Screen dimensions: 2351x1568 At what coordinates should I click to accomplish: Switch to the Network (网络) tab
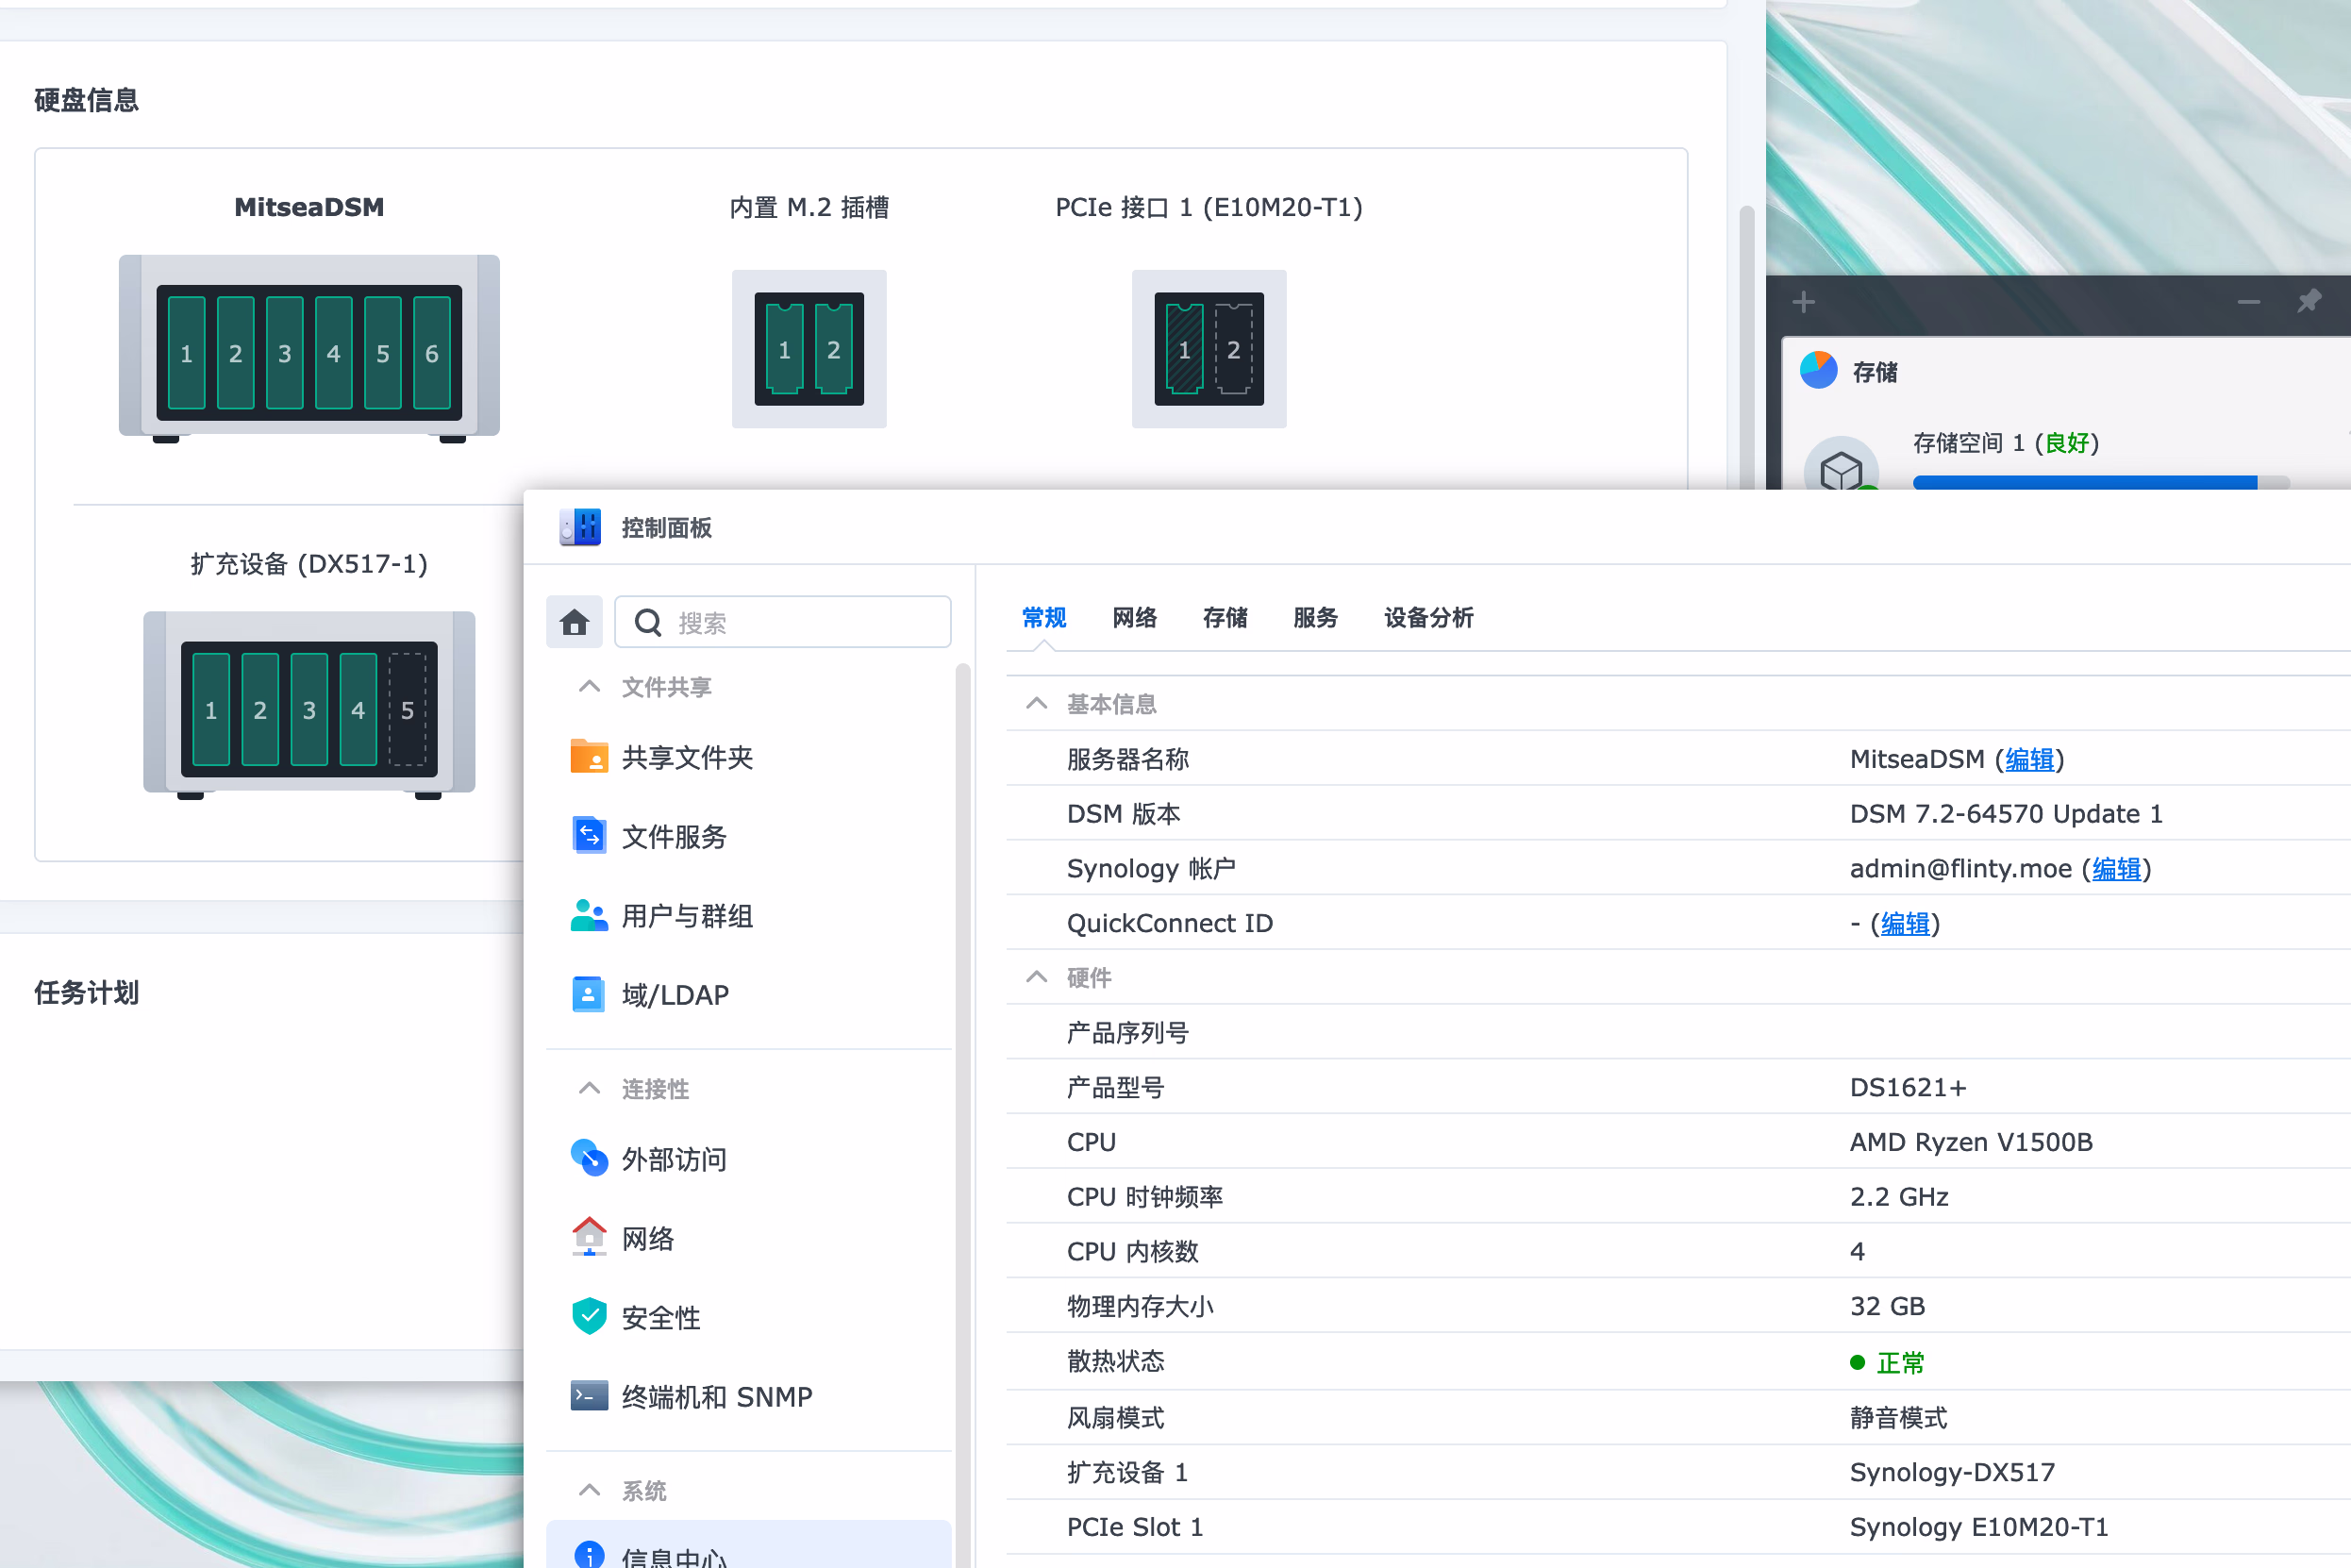1134,618
